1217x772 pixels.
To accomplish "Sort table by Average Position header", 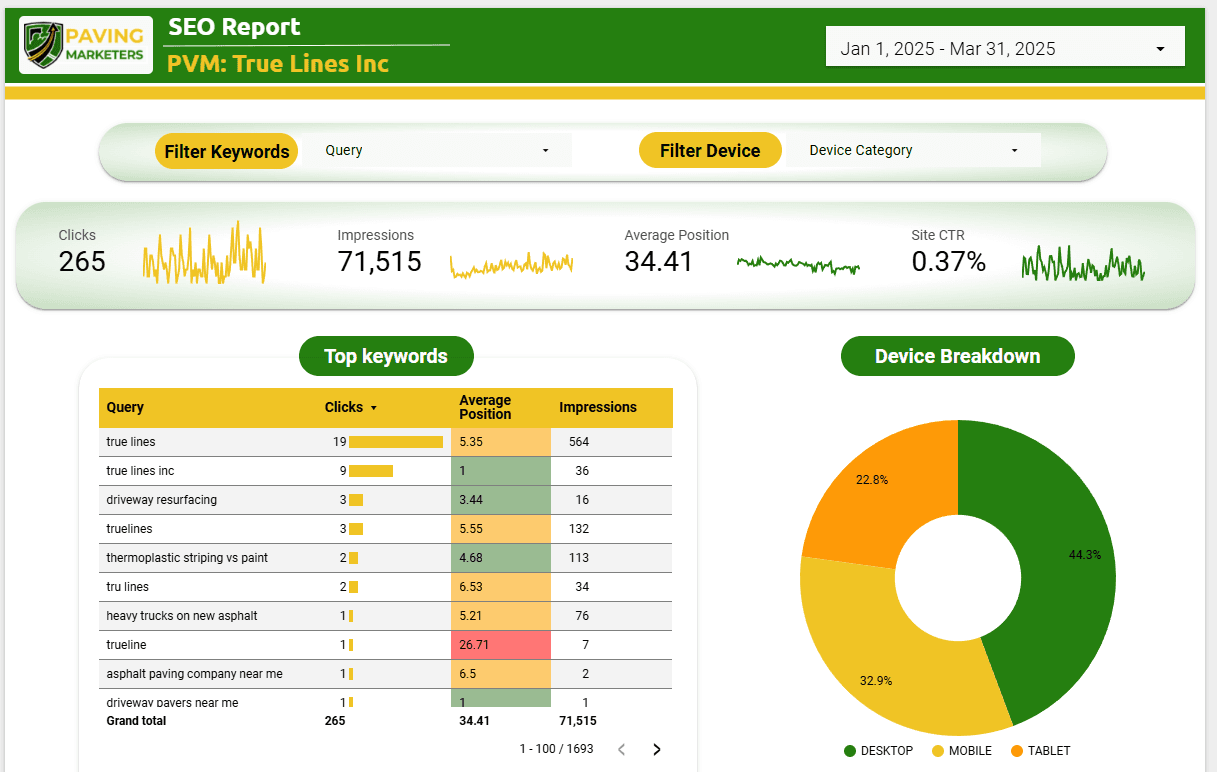I will (x=485, y=407).
